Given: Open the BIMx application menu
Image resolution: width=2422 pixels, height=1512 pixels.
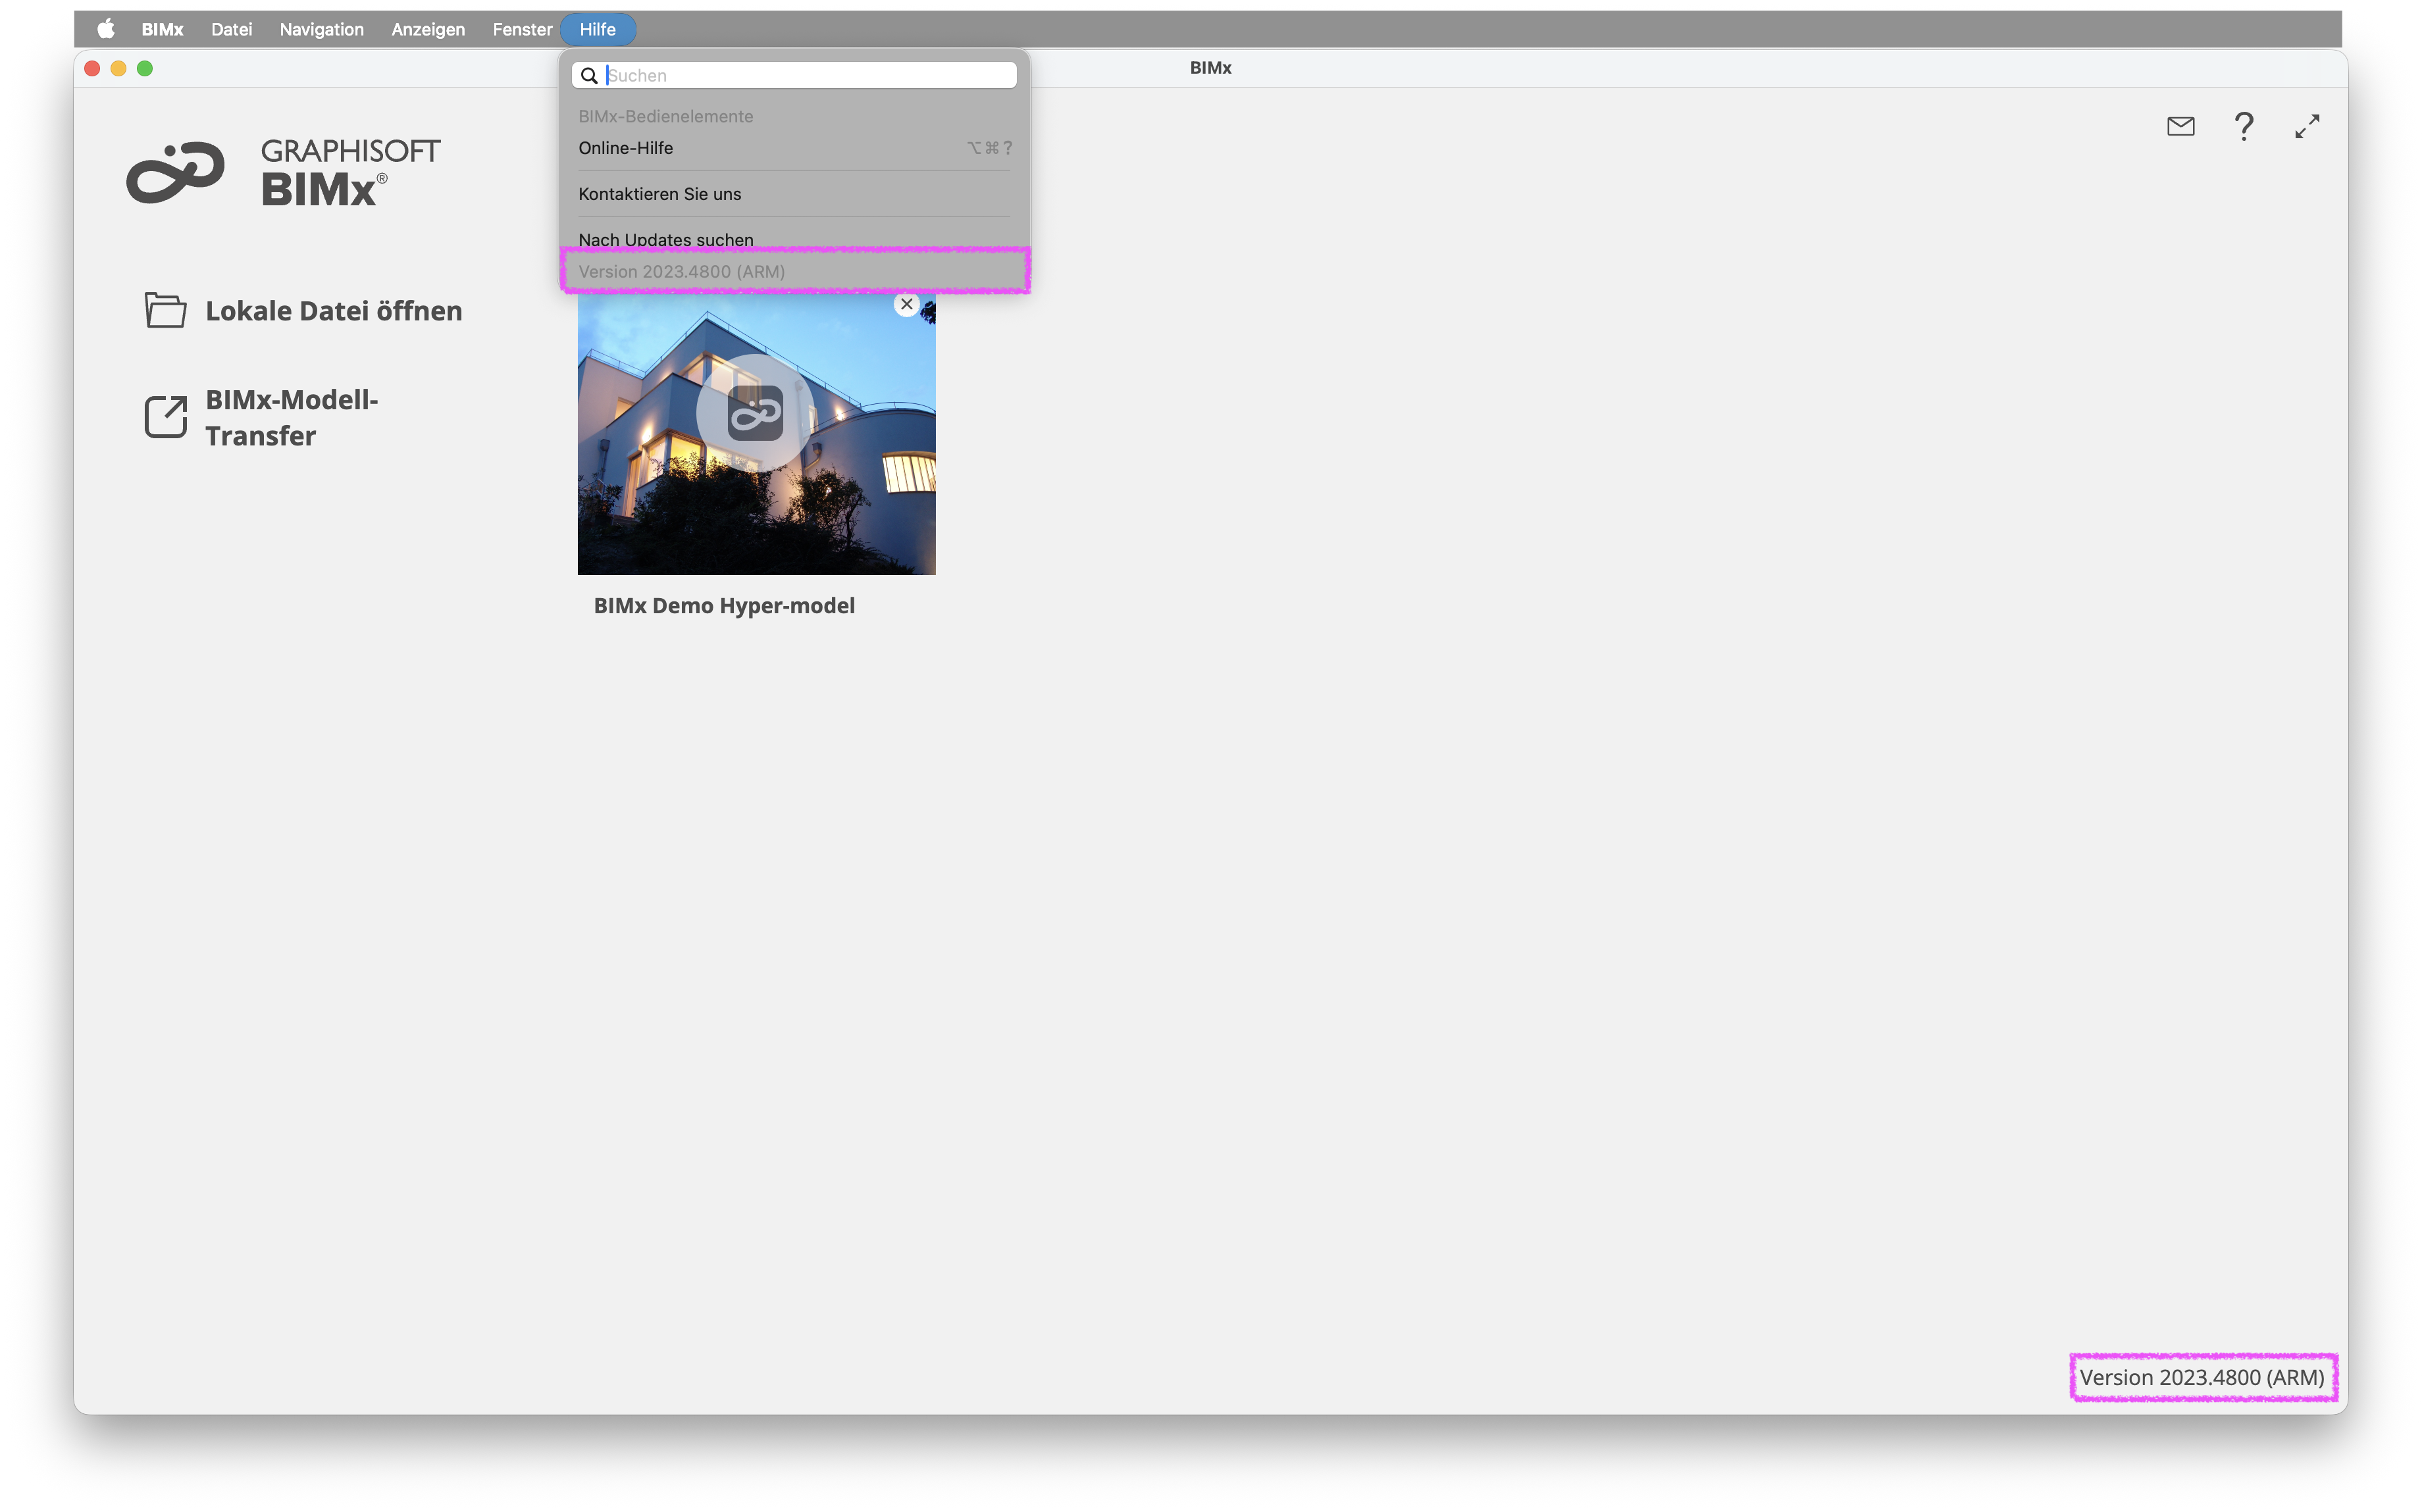Looking at the screenshot, I should tap(162, 29).
